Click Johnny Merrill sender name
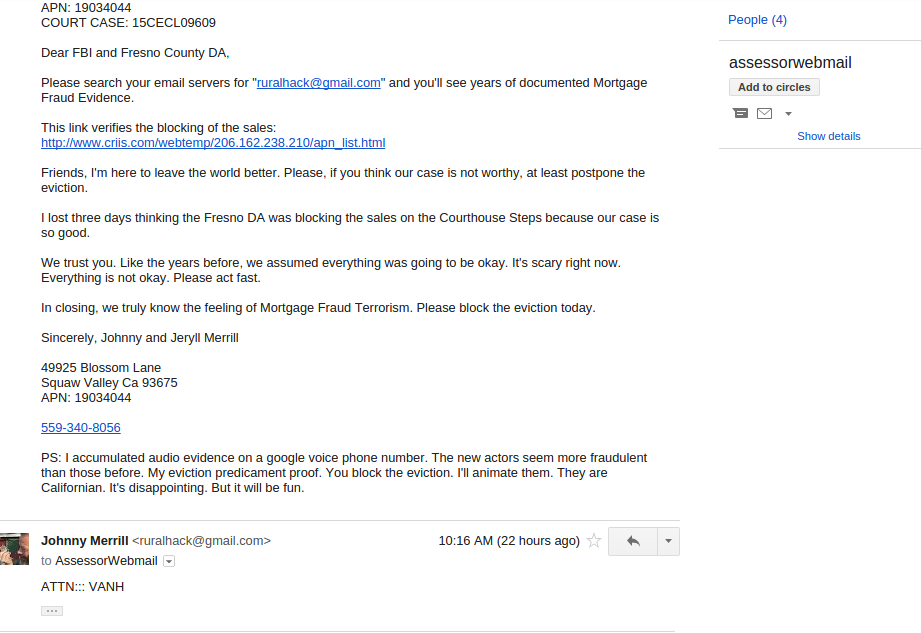 (x=85, y=541)
